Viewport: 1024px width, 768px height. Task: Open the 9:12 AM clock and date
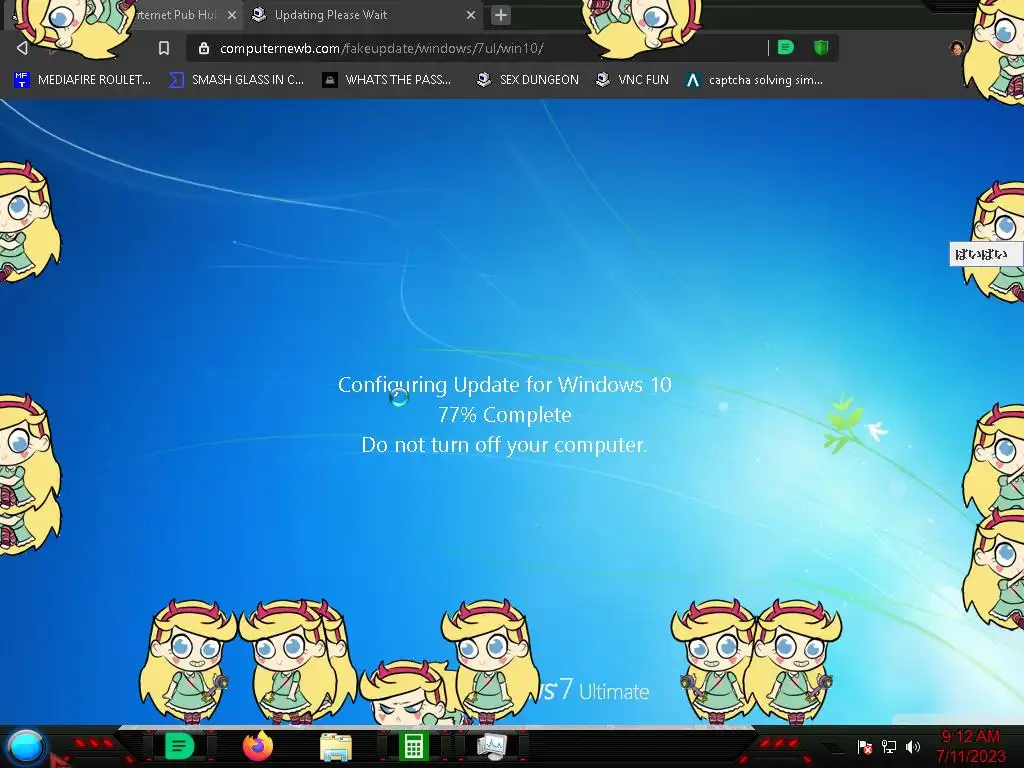pos(970,746)
